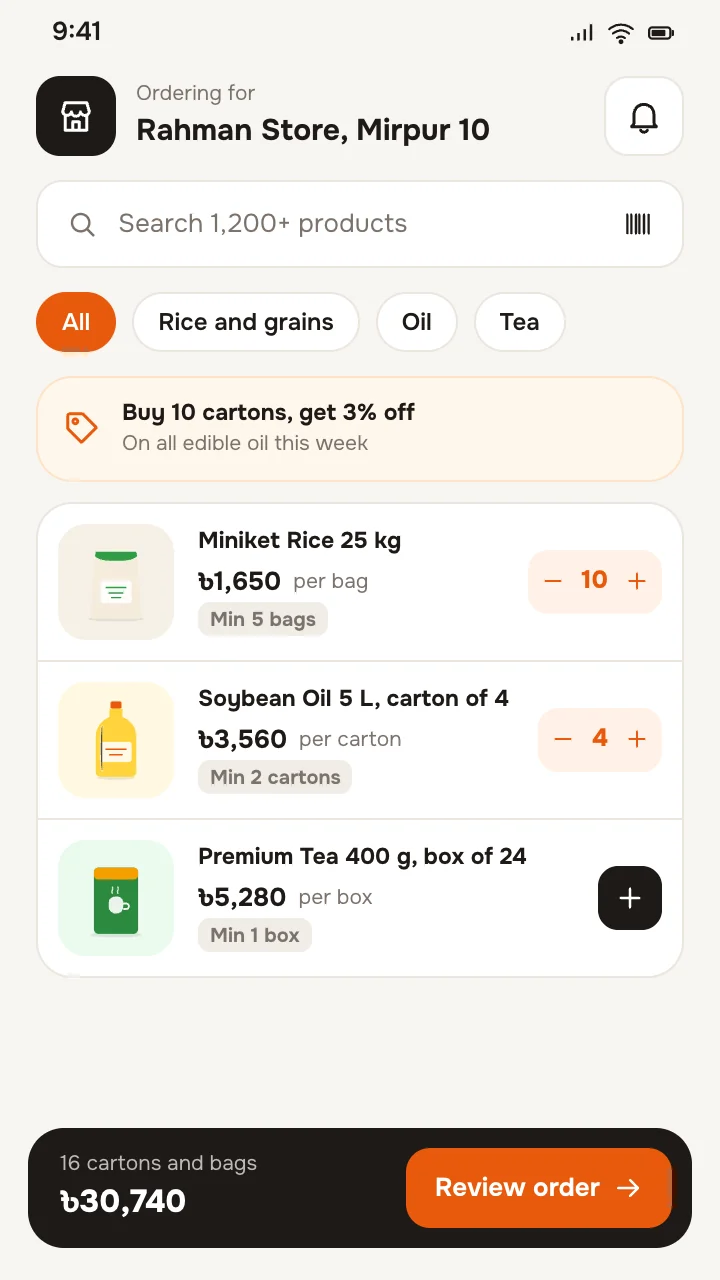Increase Soybean Oil quantity
The width and height of the screenshot is (720, 1280).
click(x=637, y=739)
